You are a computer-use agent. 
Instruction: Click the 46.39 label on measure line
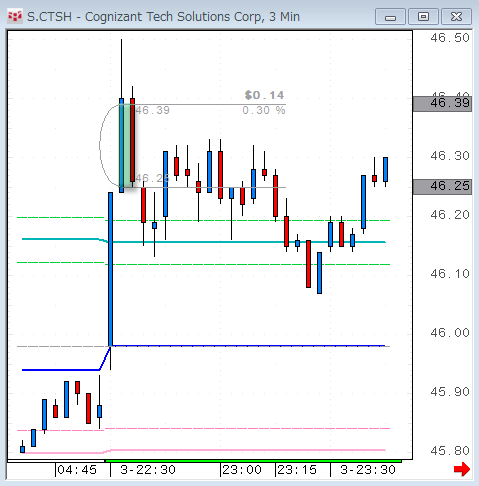pyautogui.click(x=153, y=110)
